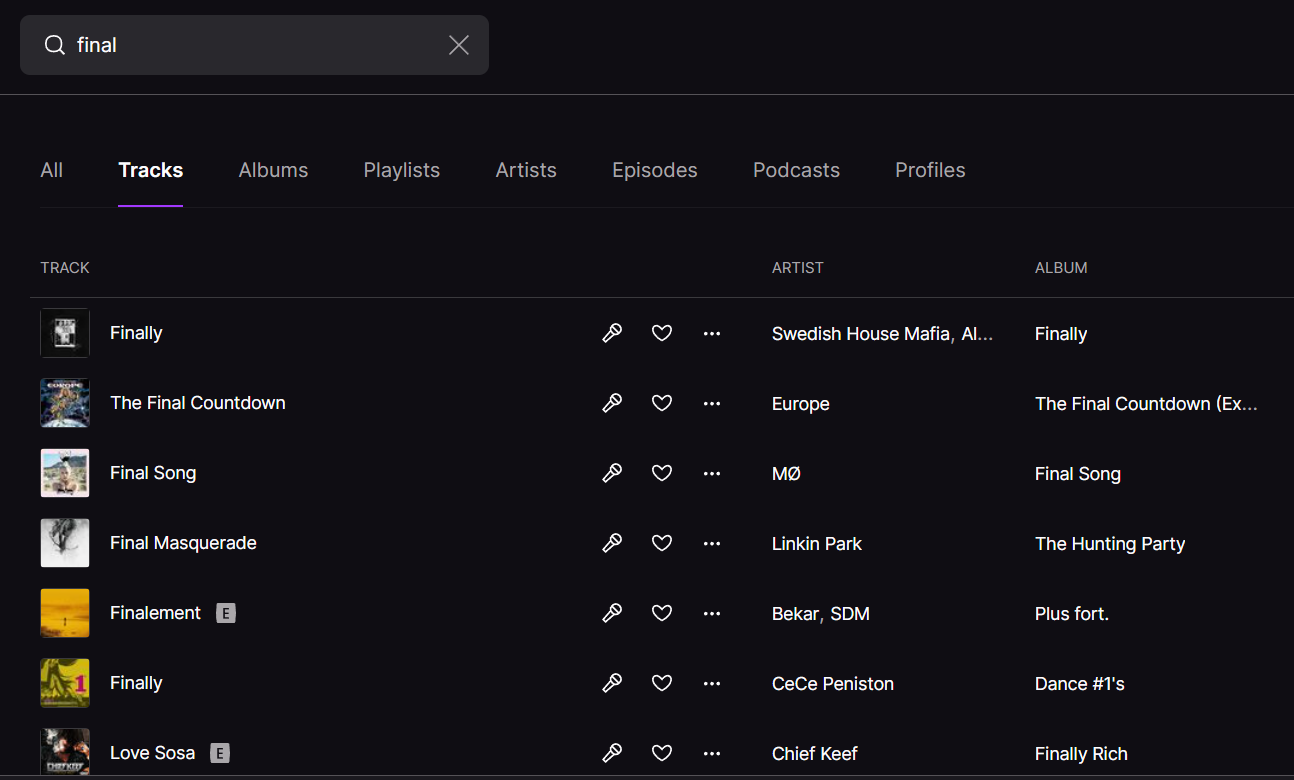Open the Final Song album link
This screenshot has width=1294, height=780.
click(x=1078, y=474)
